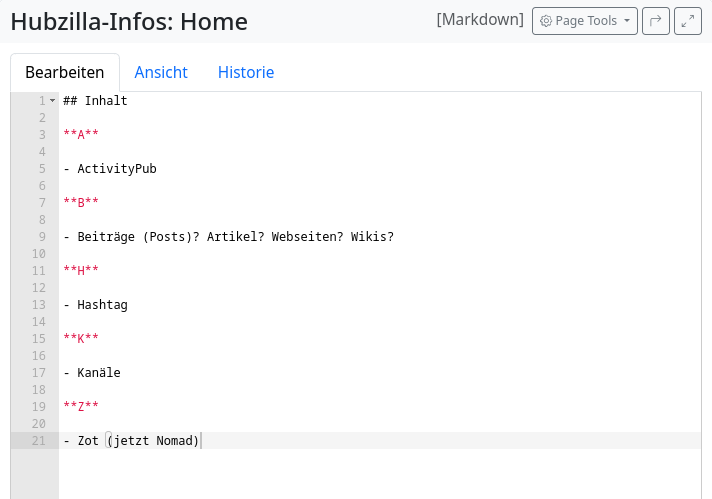This screenshot has height=499, width=712.
Task: Click the '- Kanäle' line of text
Action: click(x=92, y=373)
